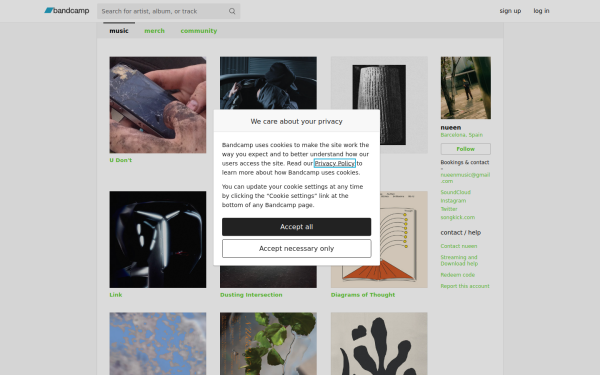The image size is (600, 375).
Task: Open the blue sky blossom album cover
Action: coord(158,344)
